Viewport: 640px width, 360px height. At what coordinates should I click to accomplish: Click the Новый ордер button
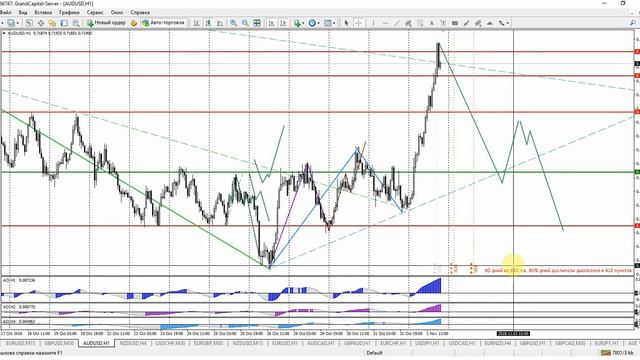[x=107, y=23]
